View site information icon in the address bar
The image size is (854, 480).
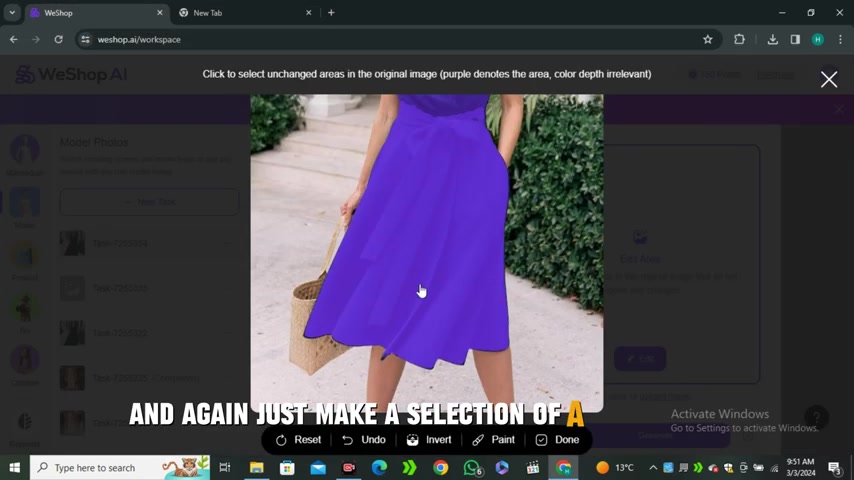click(86, 39)
